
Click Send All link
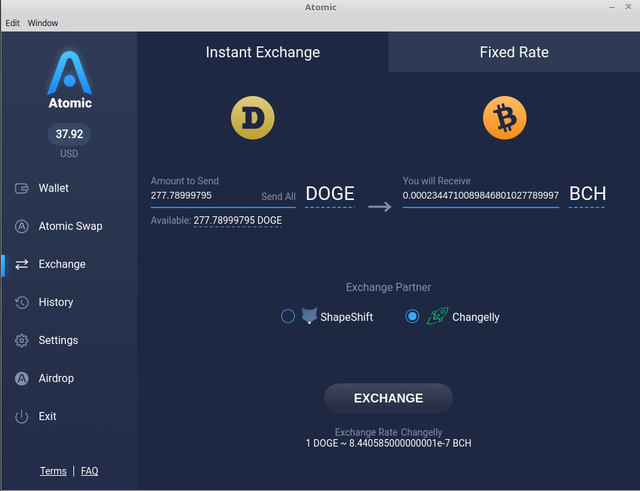(x=278, y=196)
